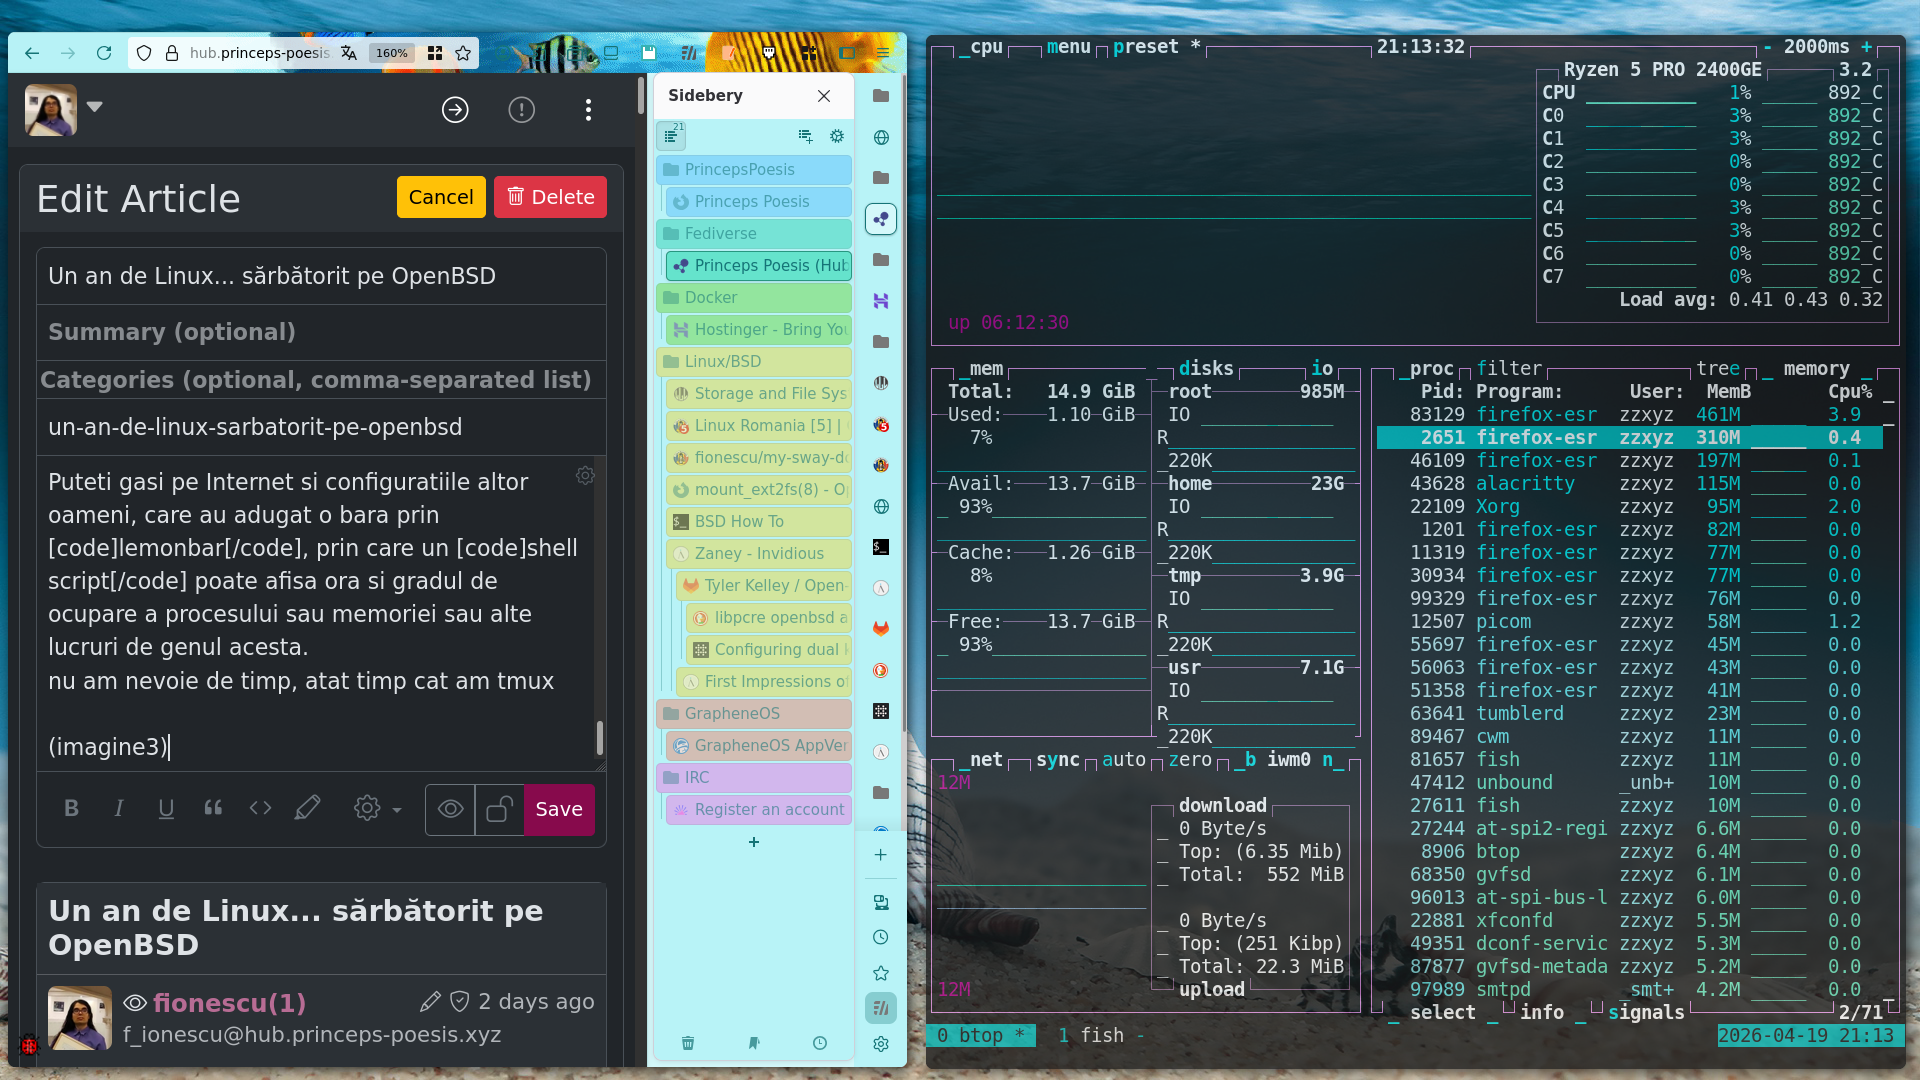
Task: Toggle post preview with eye icon
Action: pyautogui.click(x=450, y=809)
